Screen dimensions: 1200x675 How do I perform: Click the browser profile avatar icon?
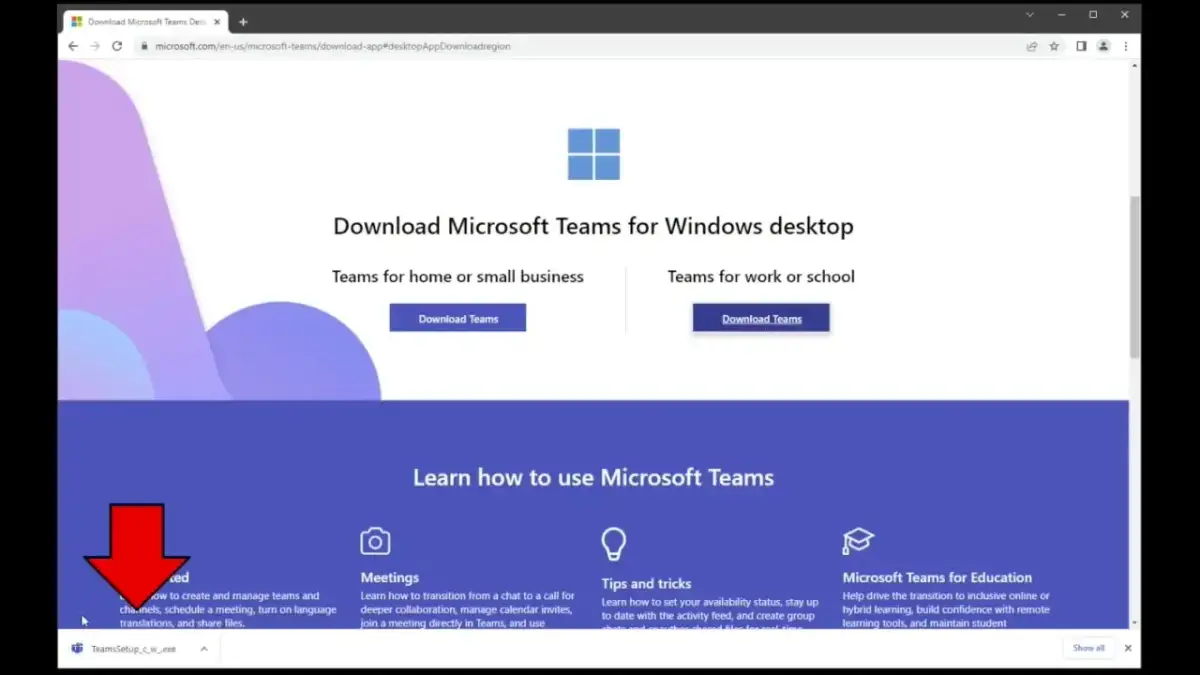(x=1103, y=46)
